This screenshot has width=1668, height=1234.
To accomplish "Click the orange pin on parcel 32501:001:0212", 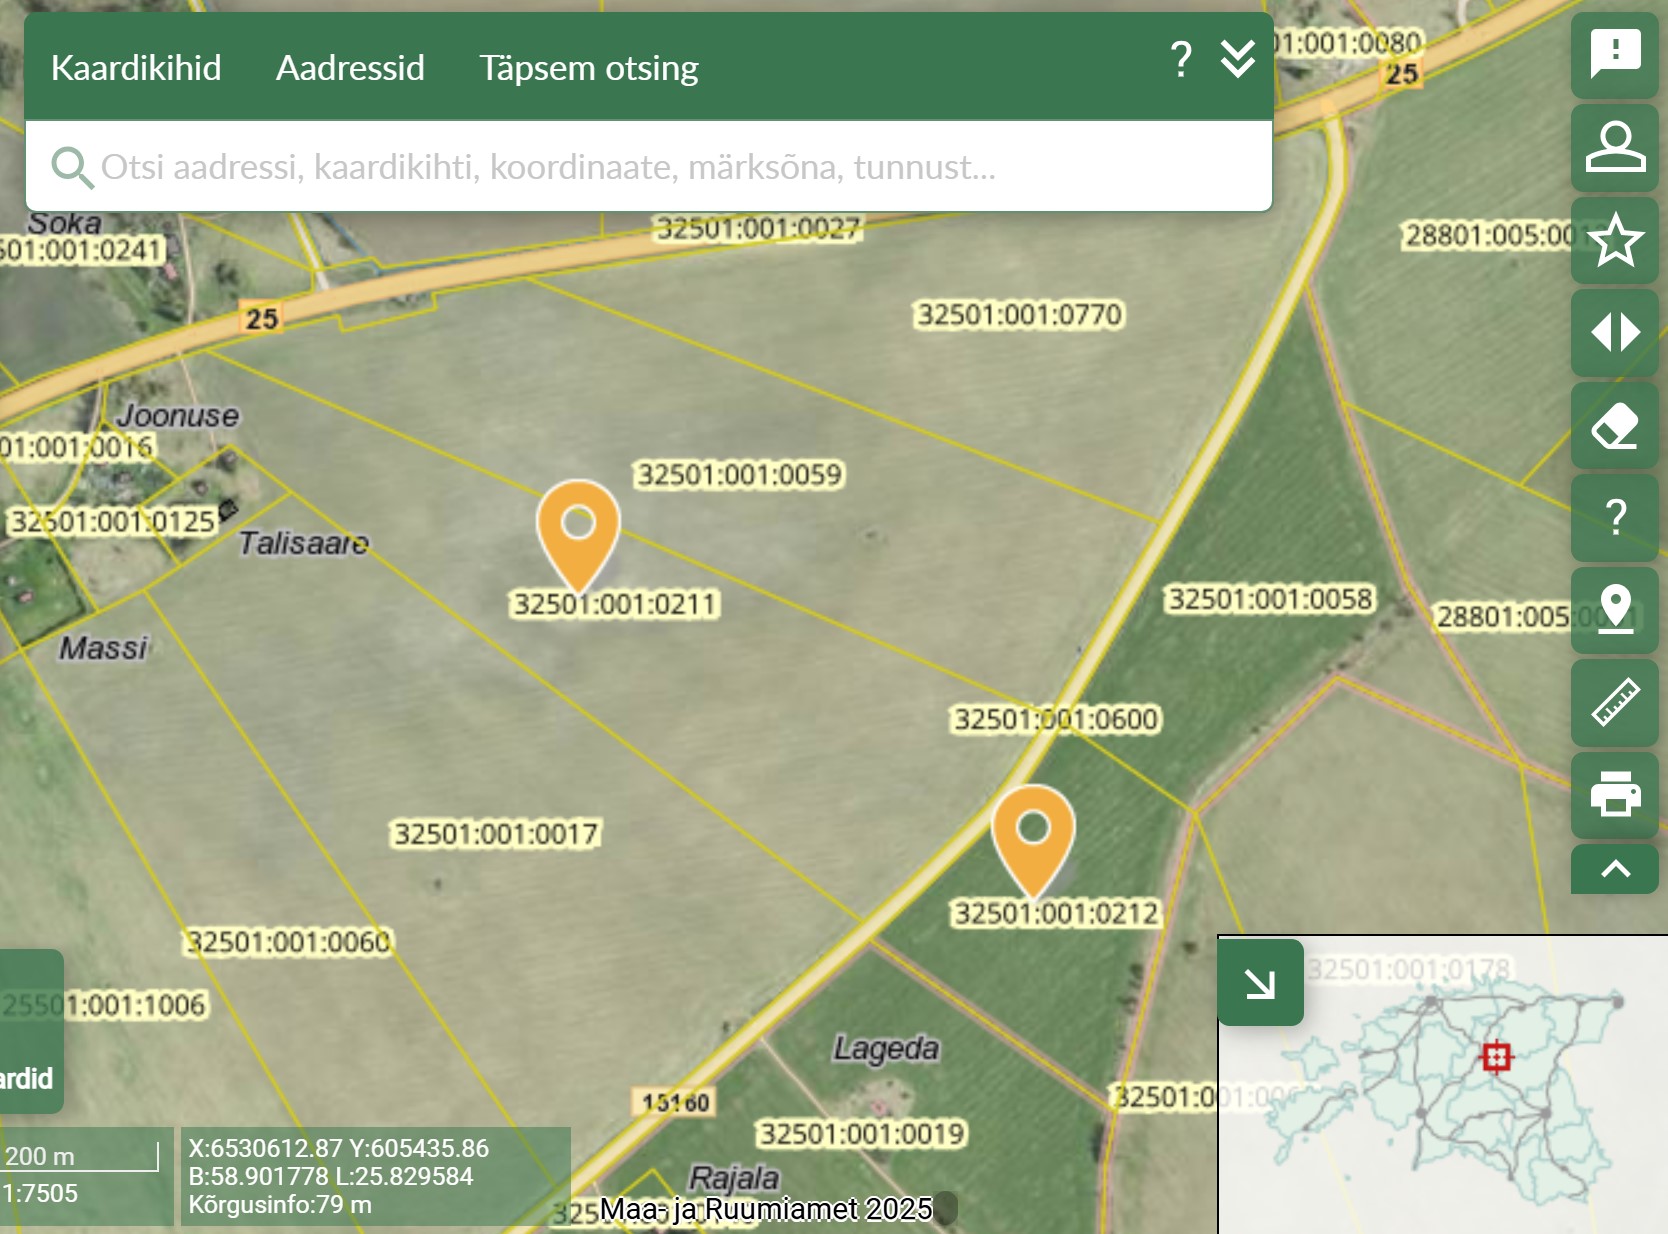I will coord(1033,833).
